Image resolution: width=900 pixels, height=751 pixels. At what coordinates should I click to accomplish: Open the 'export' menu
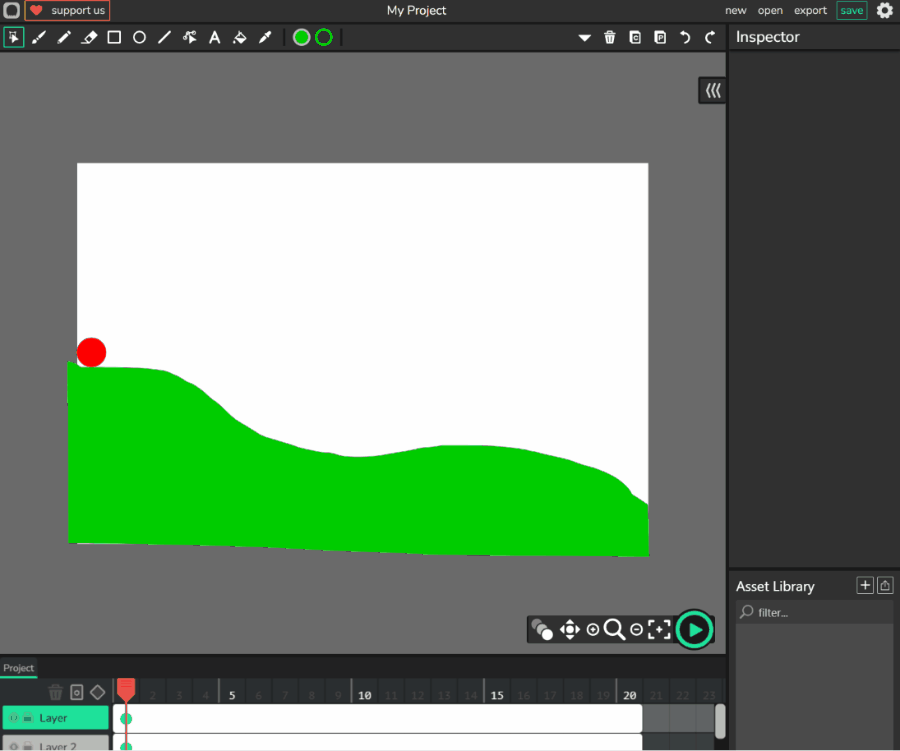pyautogui.click(x=810, y=10)
